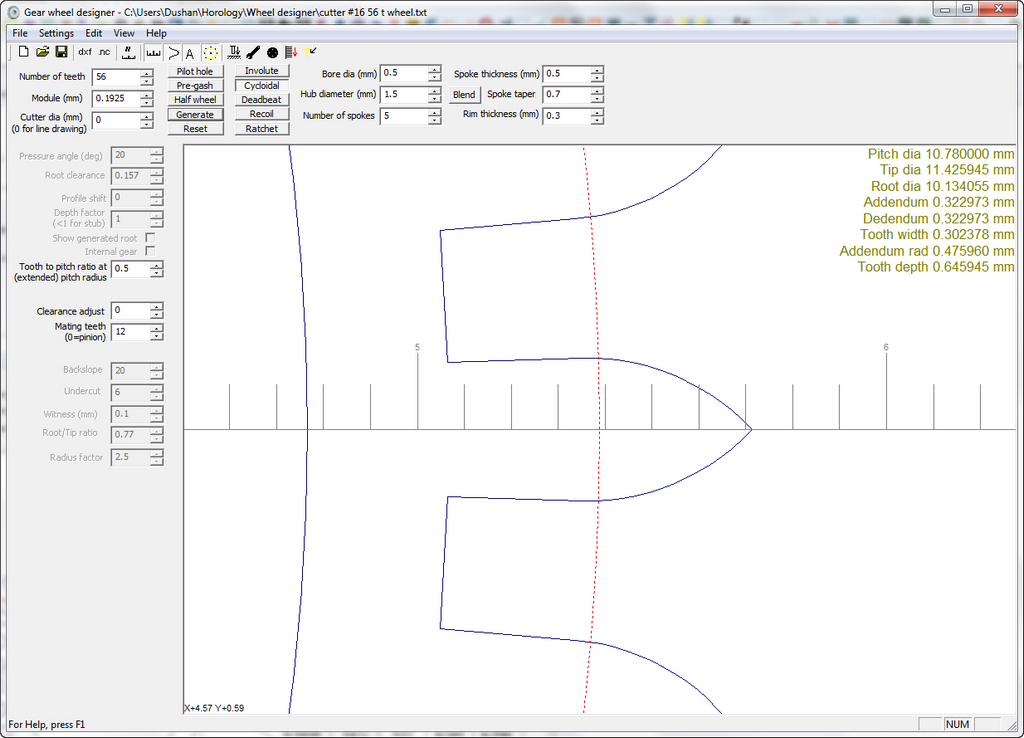Decrease Number of spokes with down arrow
The height and width of the screenshot is (738, 1024).
pyautogui.click(x=434, y=120)
